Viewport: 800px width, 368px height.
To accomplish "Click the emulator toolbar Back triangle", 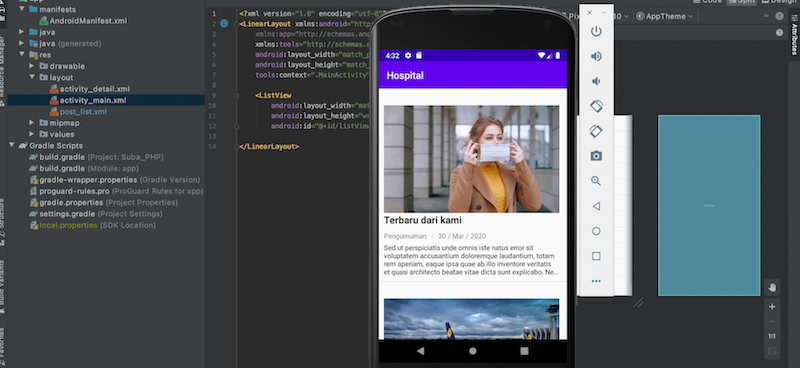I will (596, 206).
